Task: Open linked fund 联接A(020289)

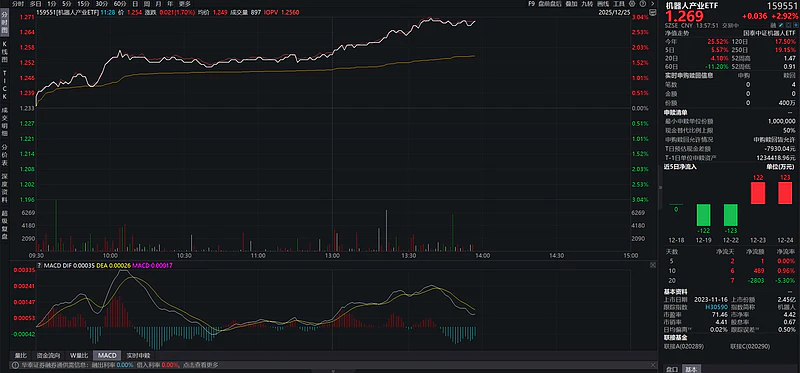Action: pyautogui.click(x=684, y=346)
